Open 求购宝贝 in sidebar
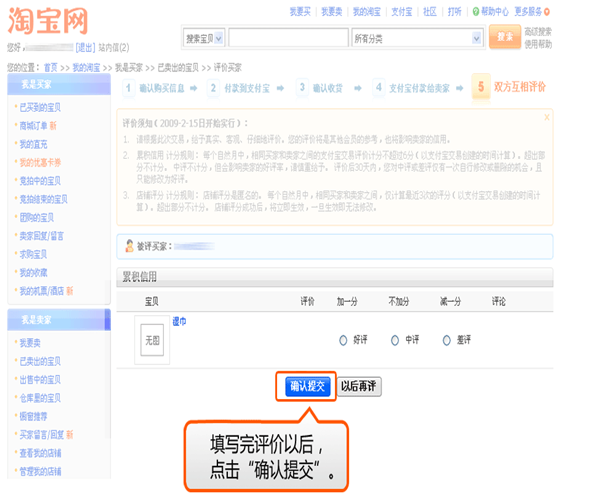589x496 pixels. pyautogui.click(x=33, y=254)
